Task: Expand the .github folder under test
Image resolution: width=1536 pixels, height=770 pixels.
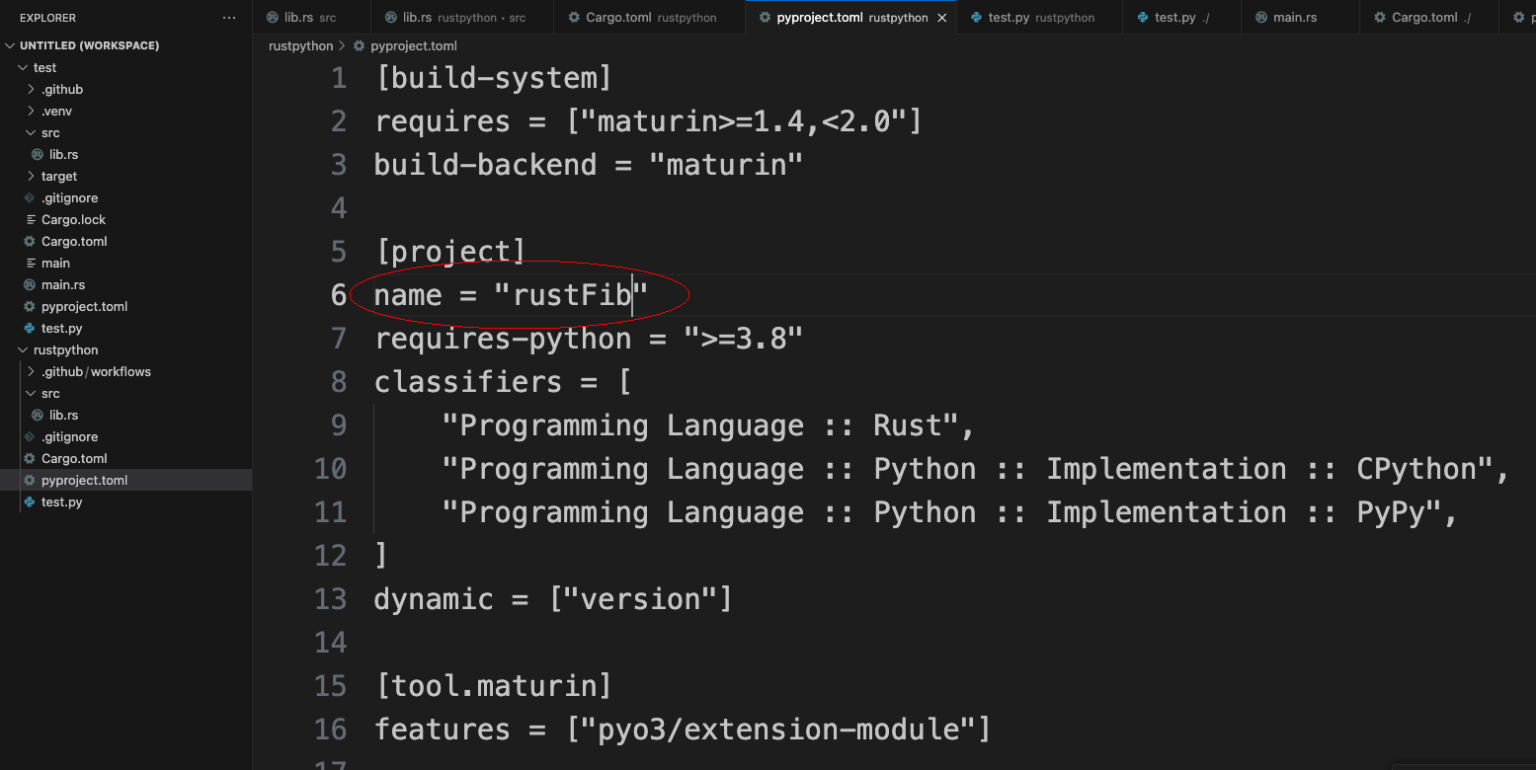Action: (x=62, y=89)
